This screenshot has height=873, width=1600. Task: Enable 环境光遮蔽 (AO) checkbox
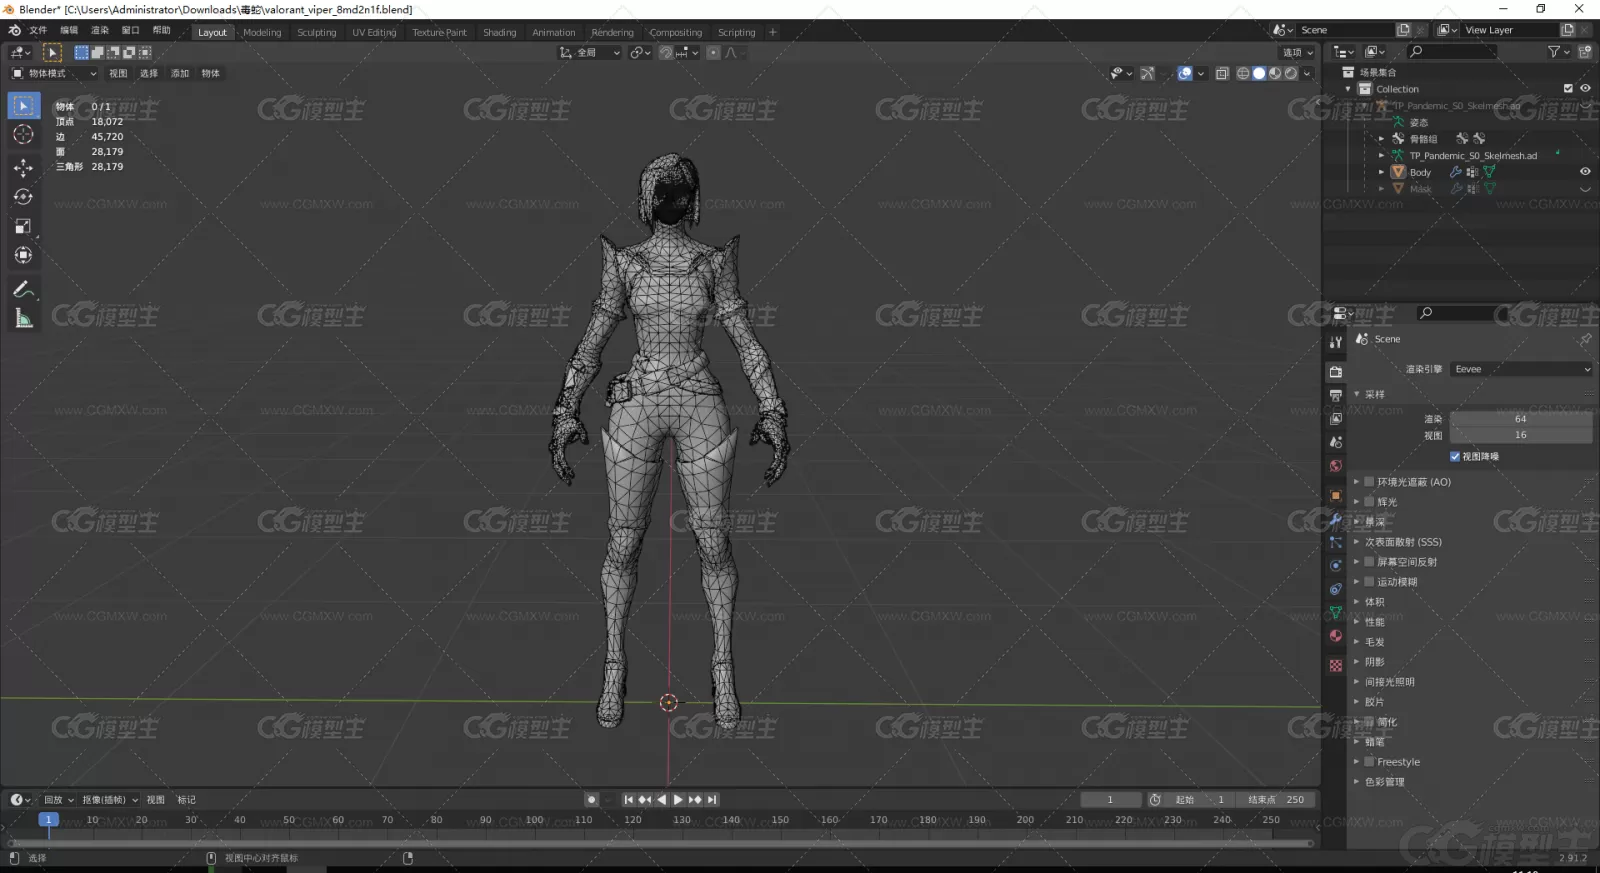(1369, 482)
